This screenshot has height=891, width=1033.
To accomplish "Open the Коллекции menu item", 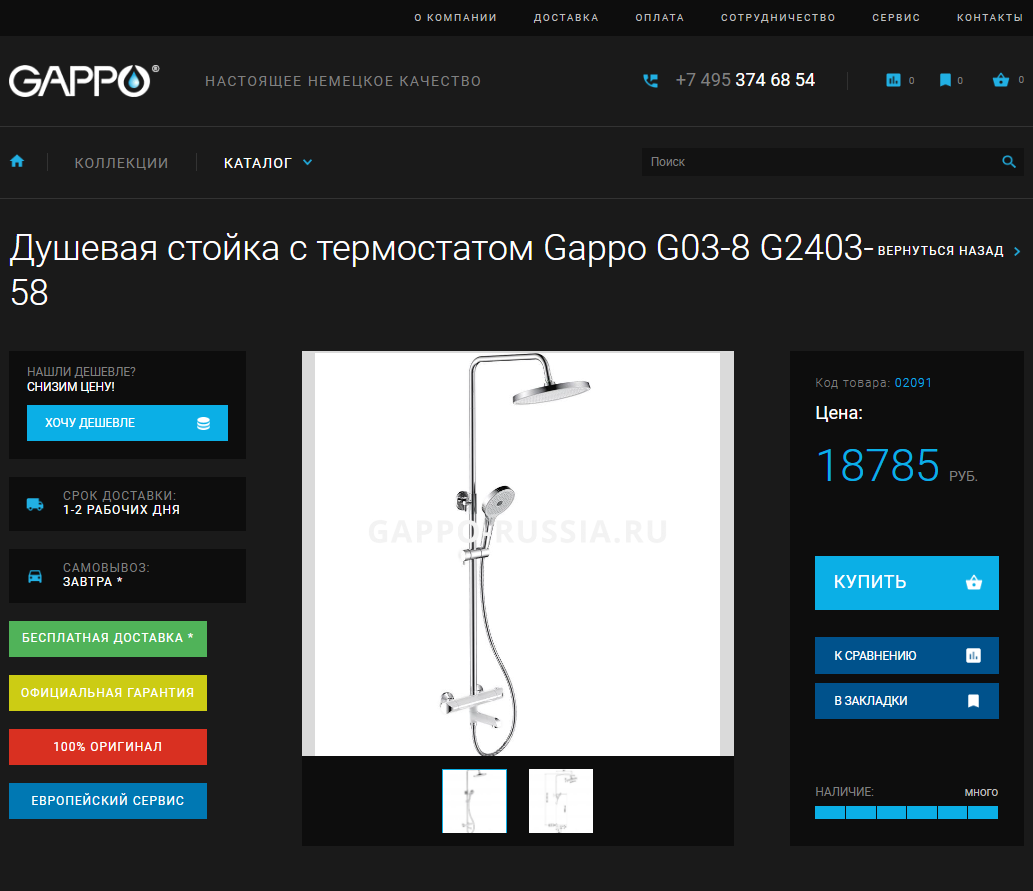I will coord(121,163).
